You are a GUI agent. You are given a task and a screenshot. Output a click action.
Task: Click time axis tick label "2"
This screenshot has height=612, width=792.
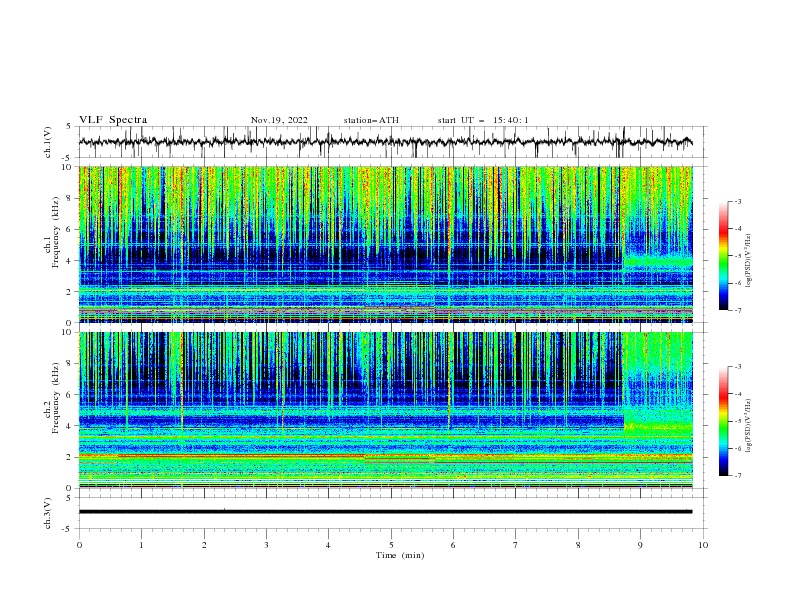(204, 545)
